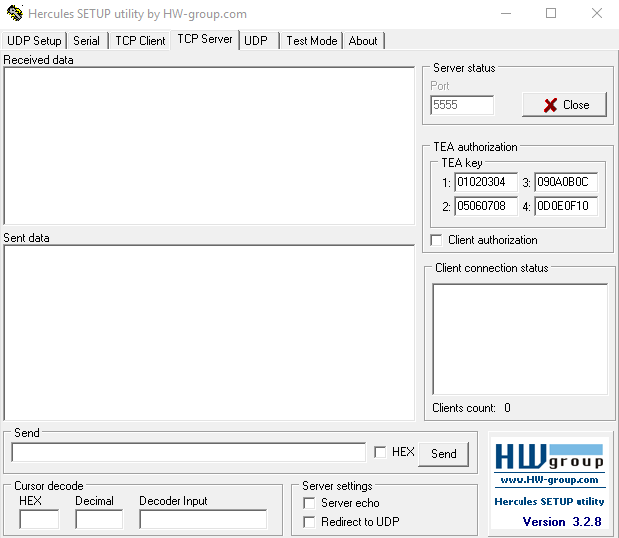Open the www.HW-group.com link
619x538 pixels.
[549, 480]
